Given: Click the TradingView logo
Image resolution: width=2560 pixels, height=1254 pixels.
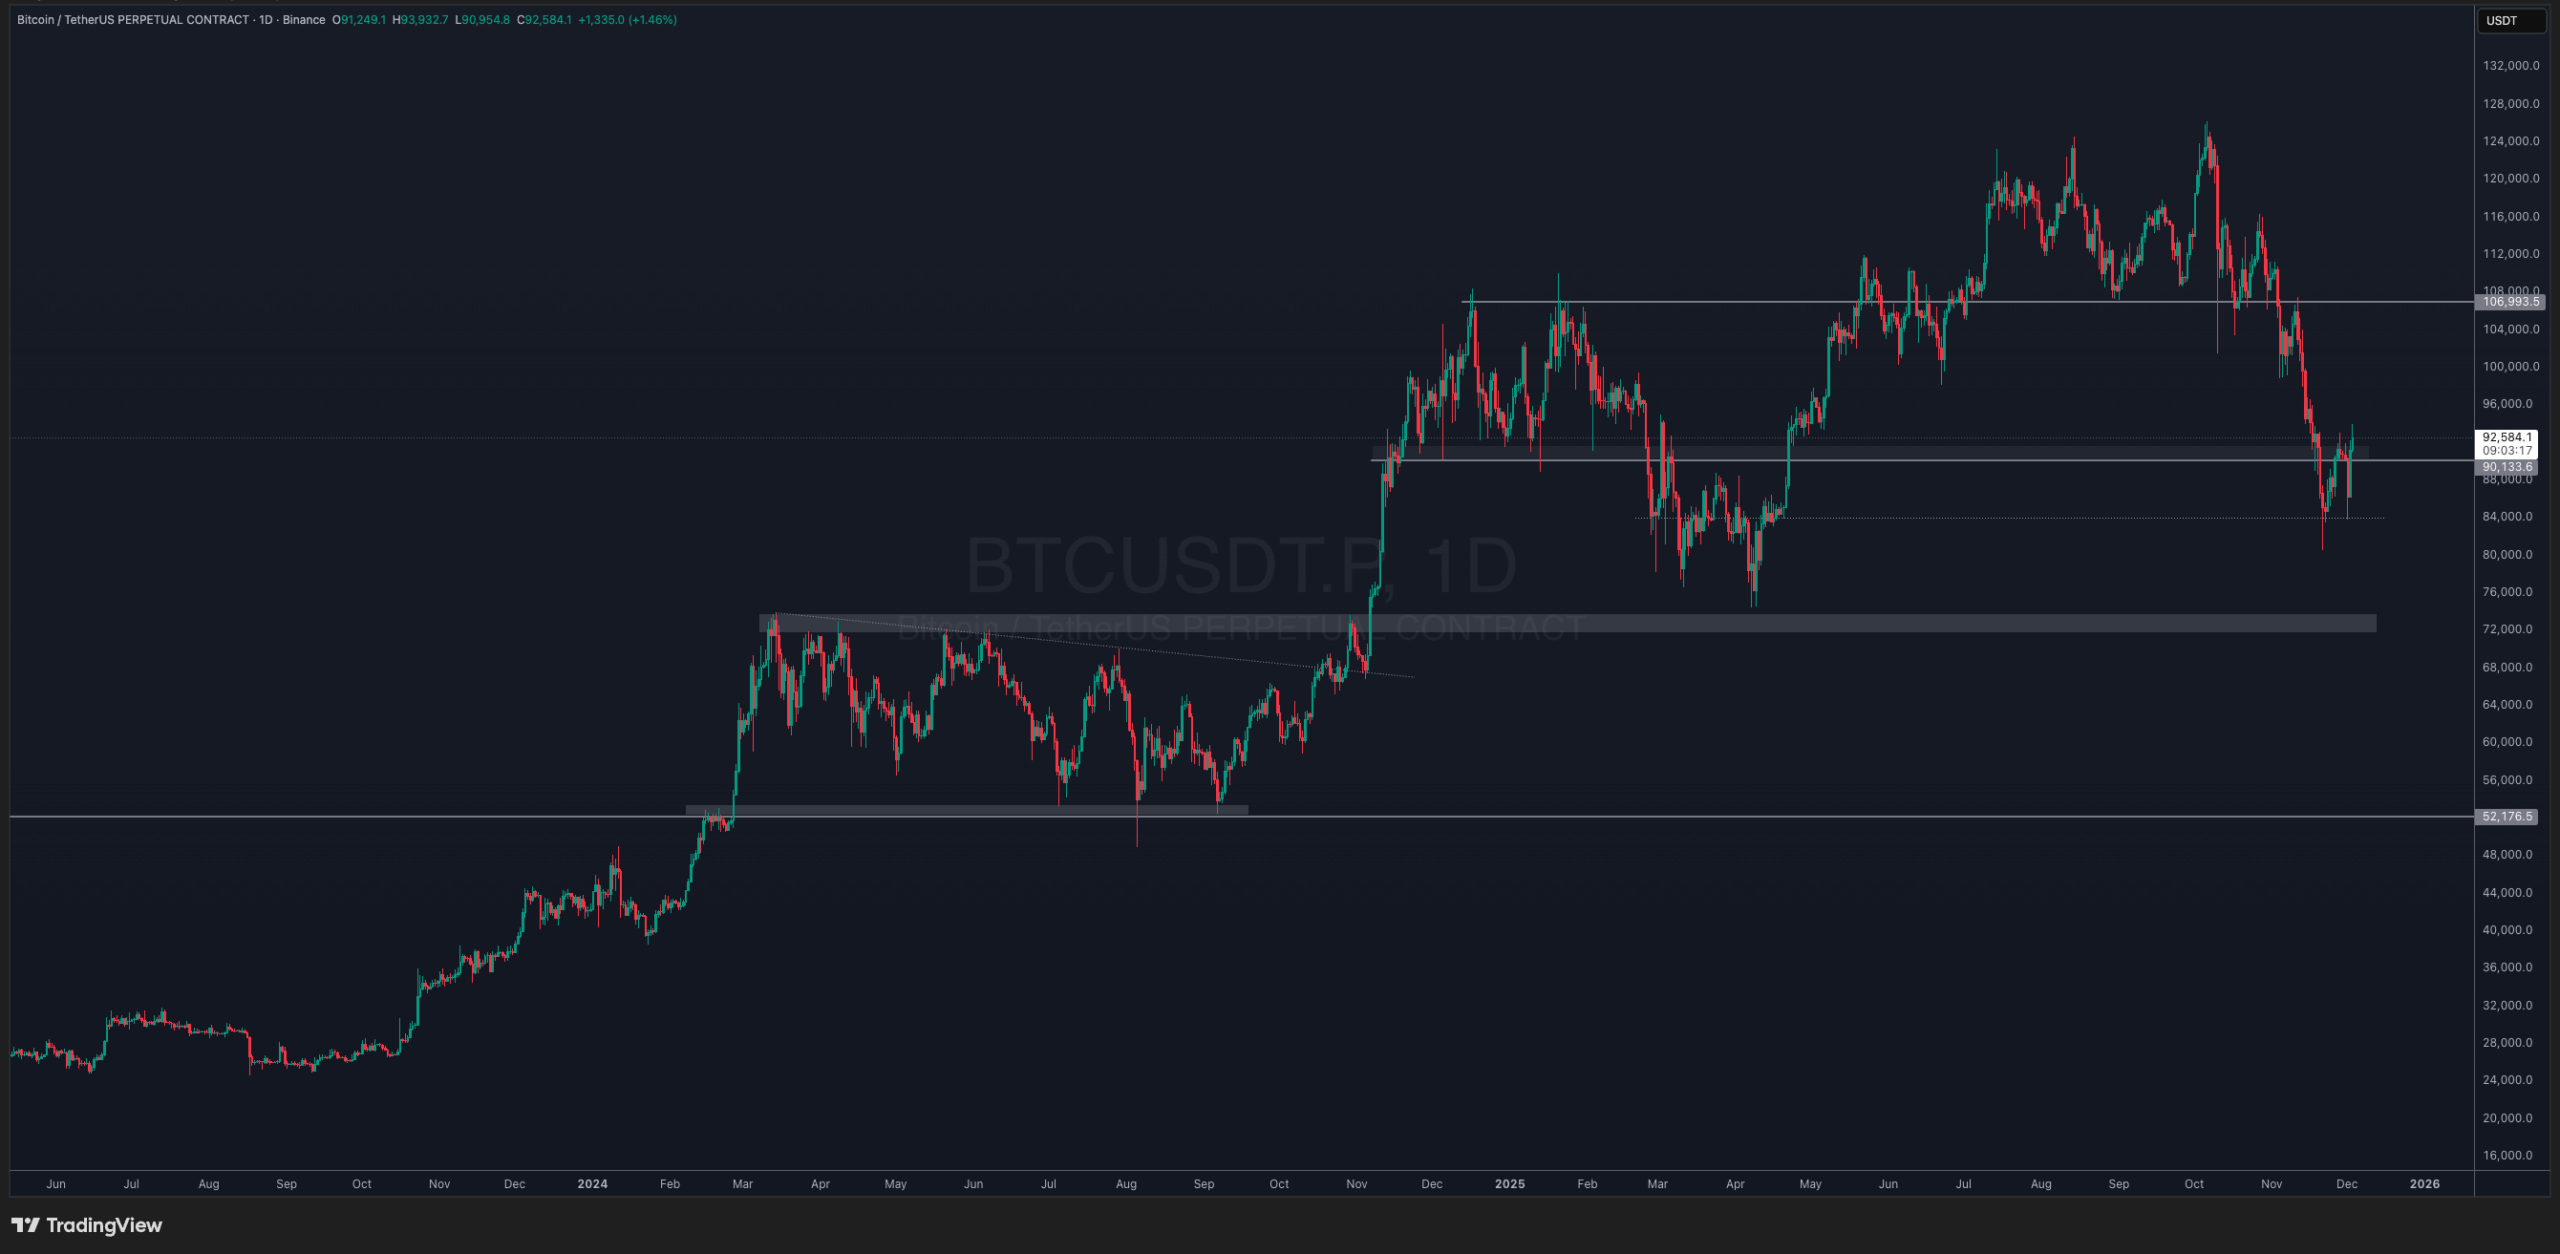Looking at the screenshot, I should click(x=87, y=1225).
